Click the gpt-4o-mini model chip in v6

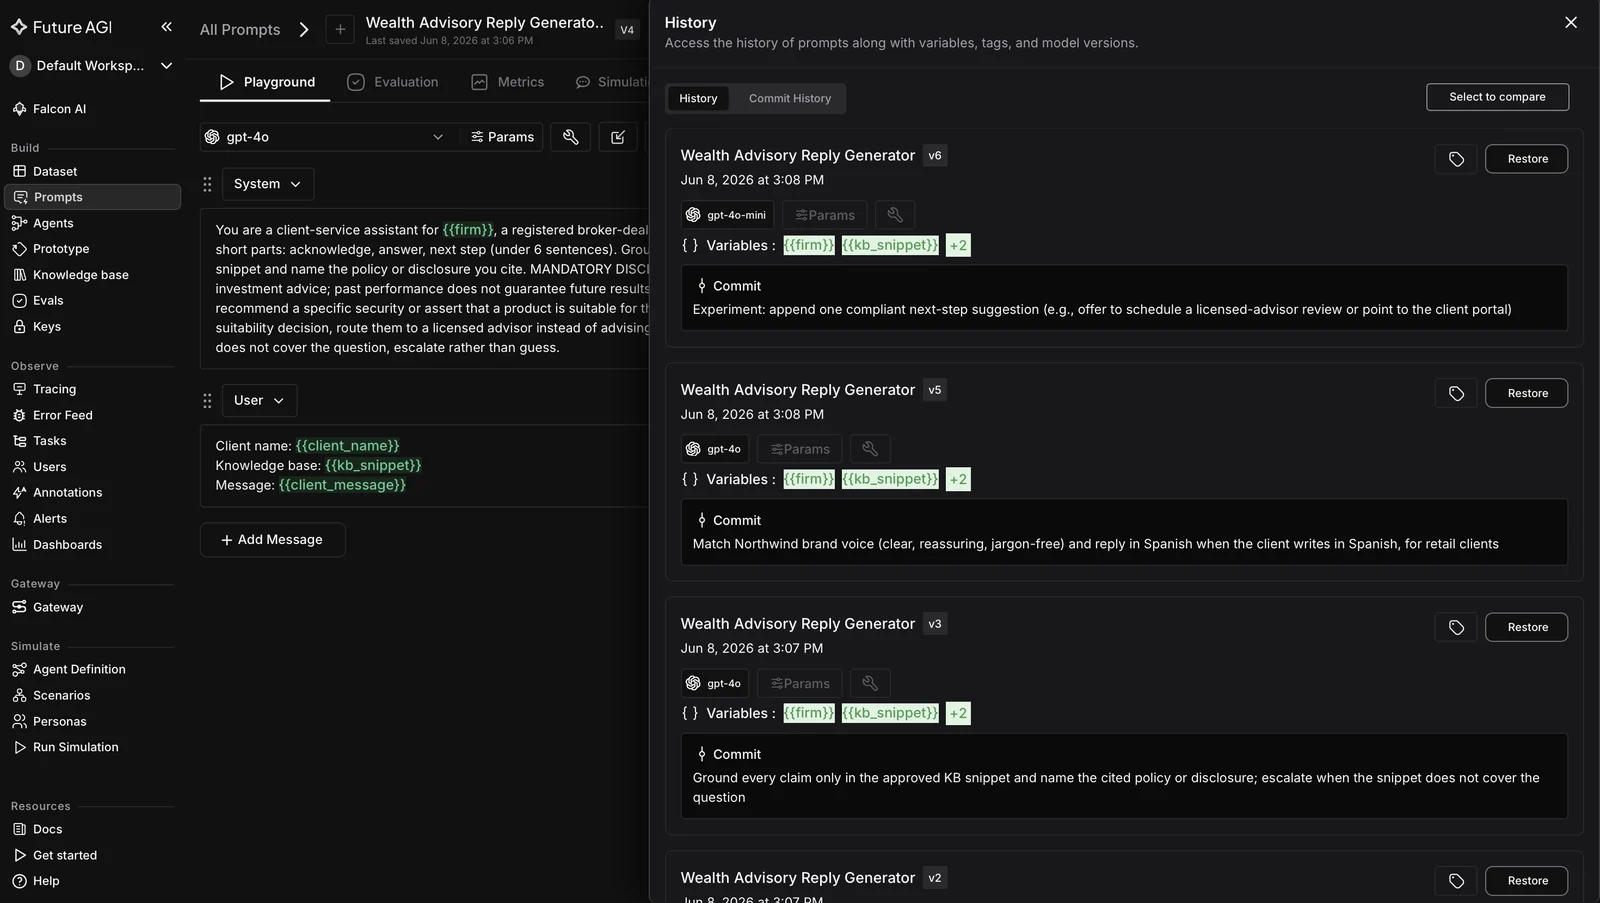[727, 215]
